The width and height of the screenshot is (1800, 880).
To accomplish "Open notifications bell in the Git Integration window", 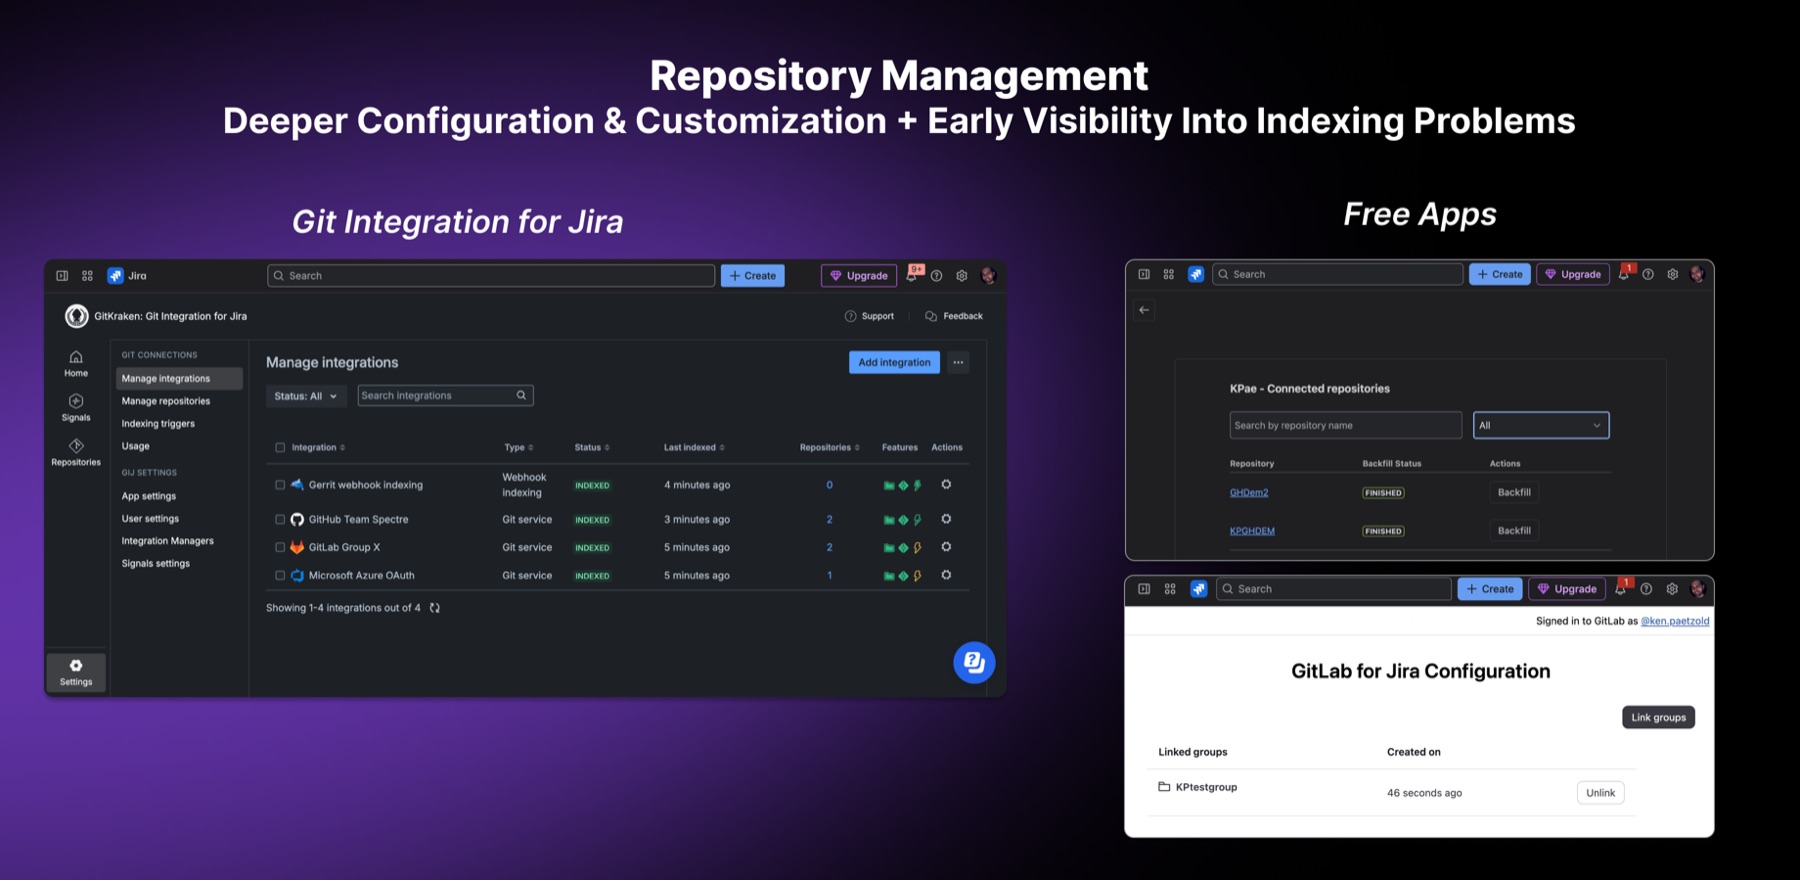I will pyautogui.click(x=913, y=275).
